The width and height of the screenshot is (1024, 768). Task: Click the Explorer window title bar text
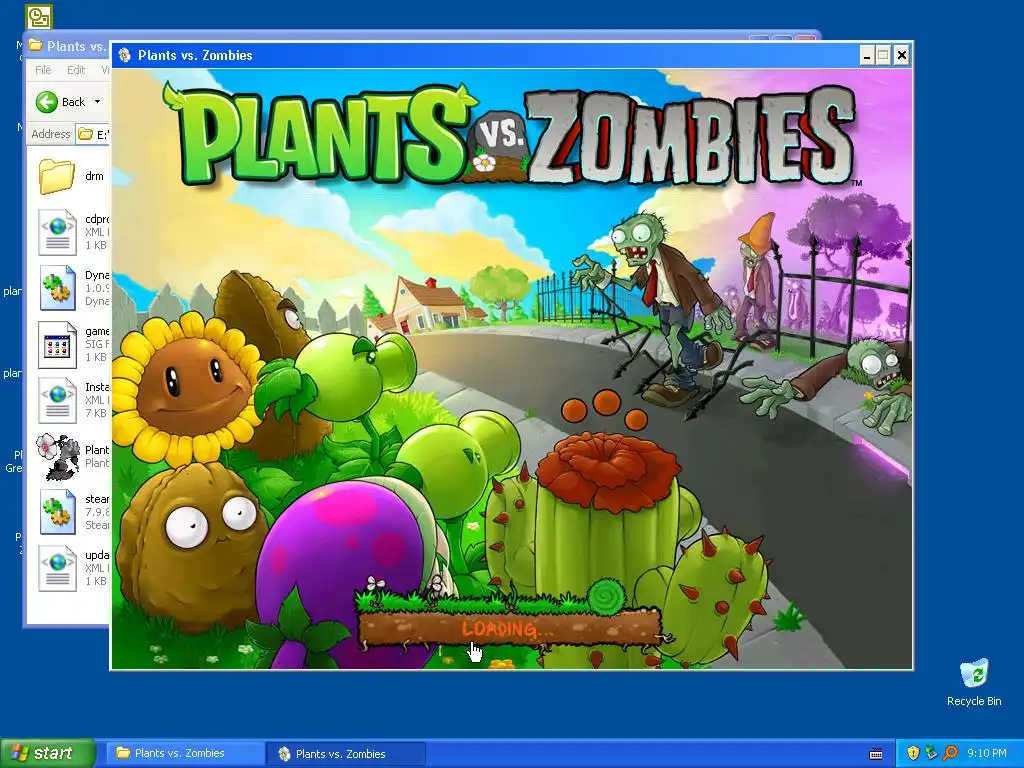tap(76, 46)
